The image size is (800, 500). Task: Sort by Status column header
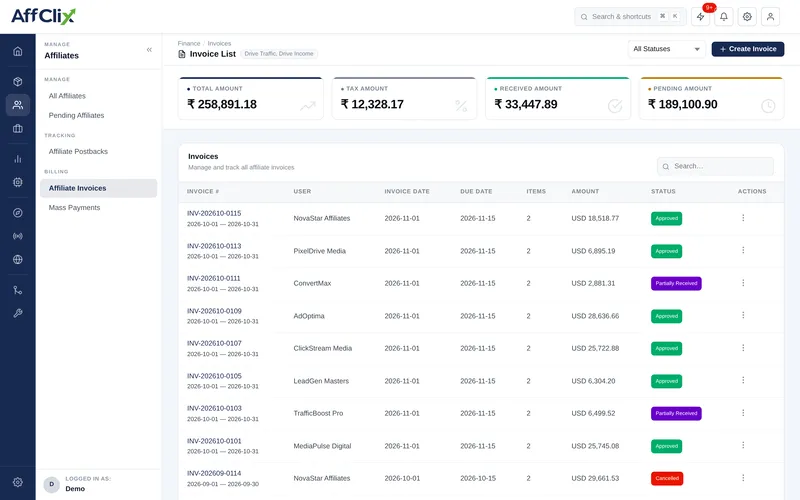[x=663, y=191]
